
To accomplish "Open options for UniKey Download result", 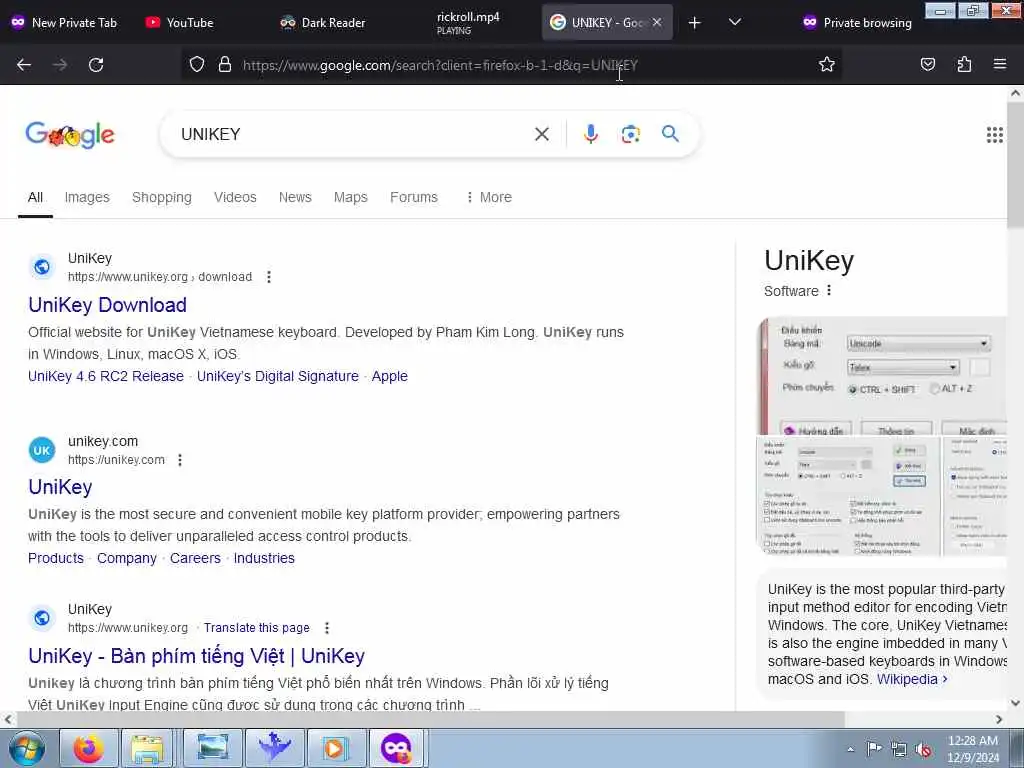I will 269,277.
